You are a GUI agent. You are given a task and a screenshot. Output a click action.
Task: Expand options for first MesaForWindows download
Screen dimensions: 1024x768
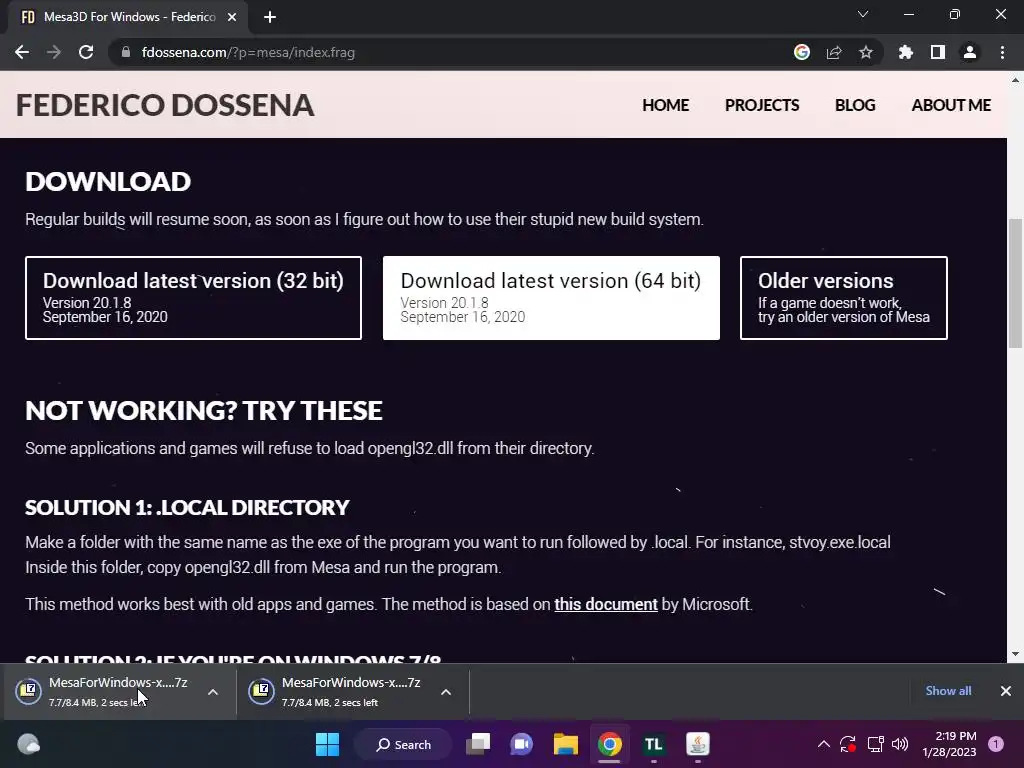coord(213,692)
